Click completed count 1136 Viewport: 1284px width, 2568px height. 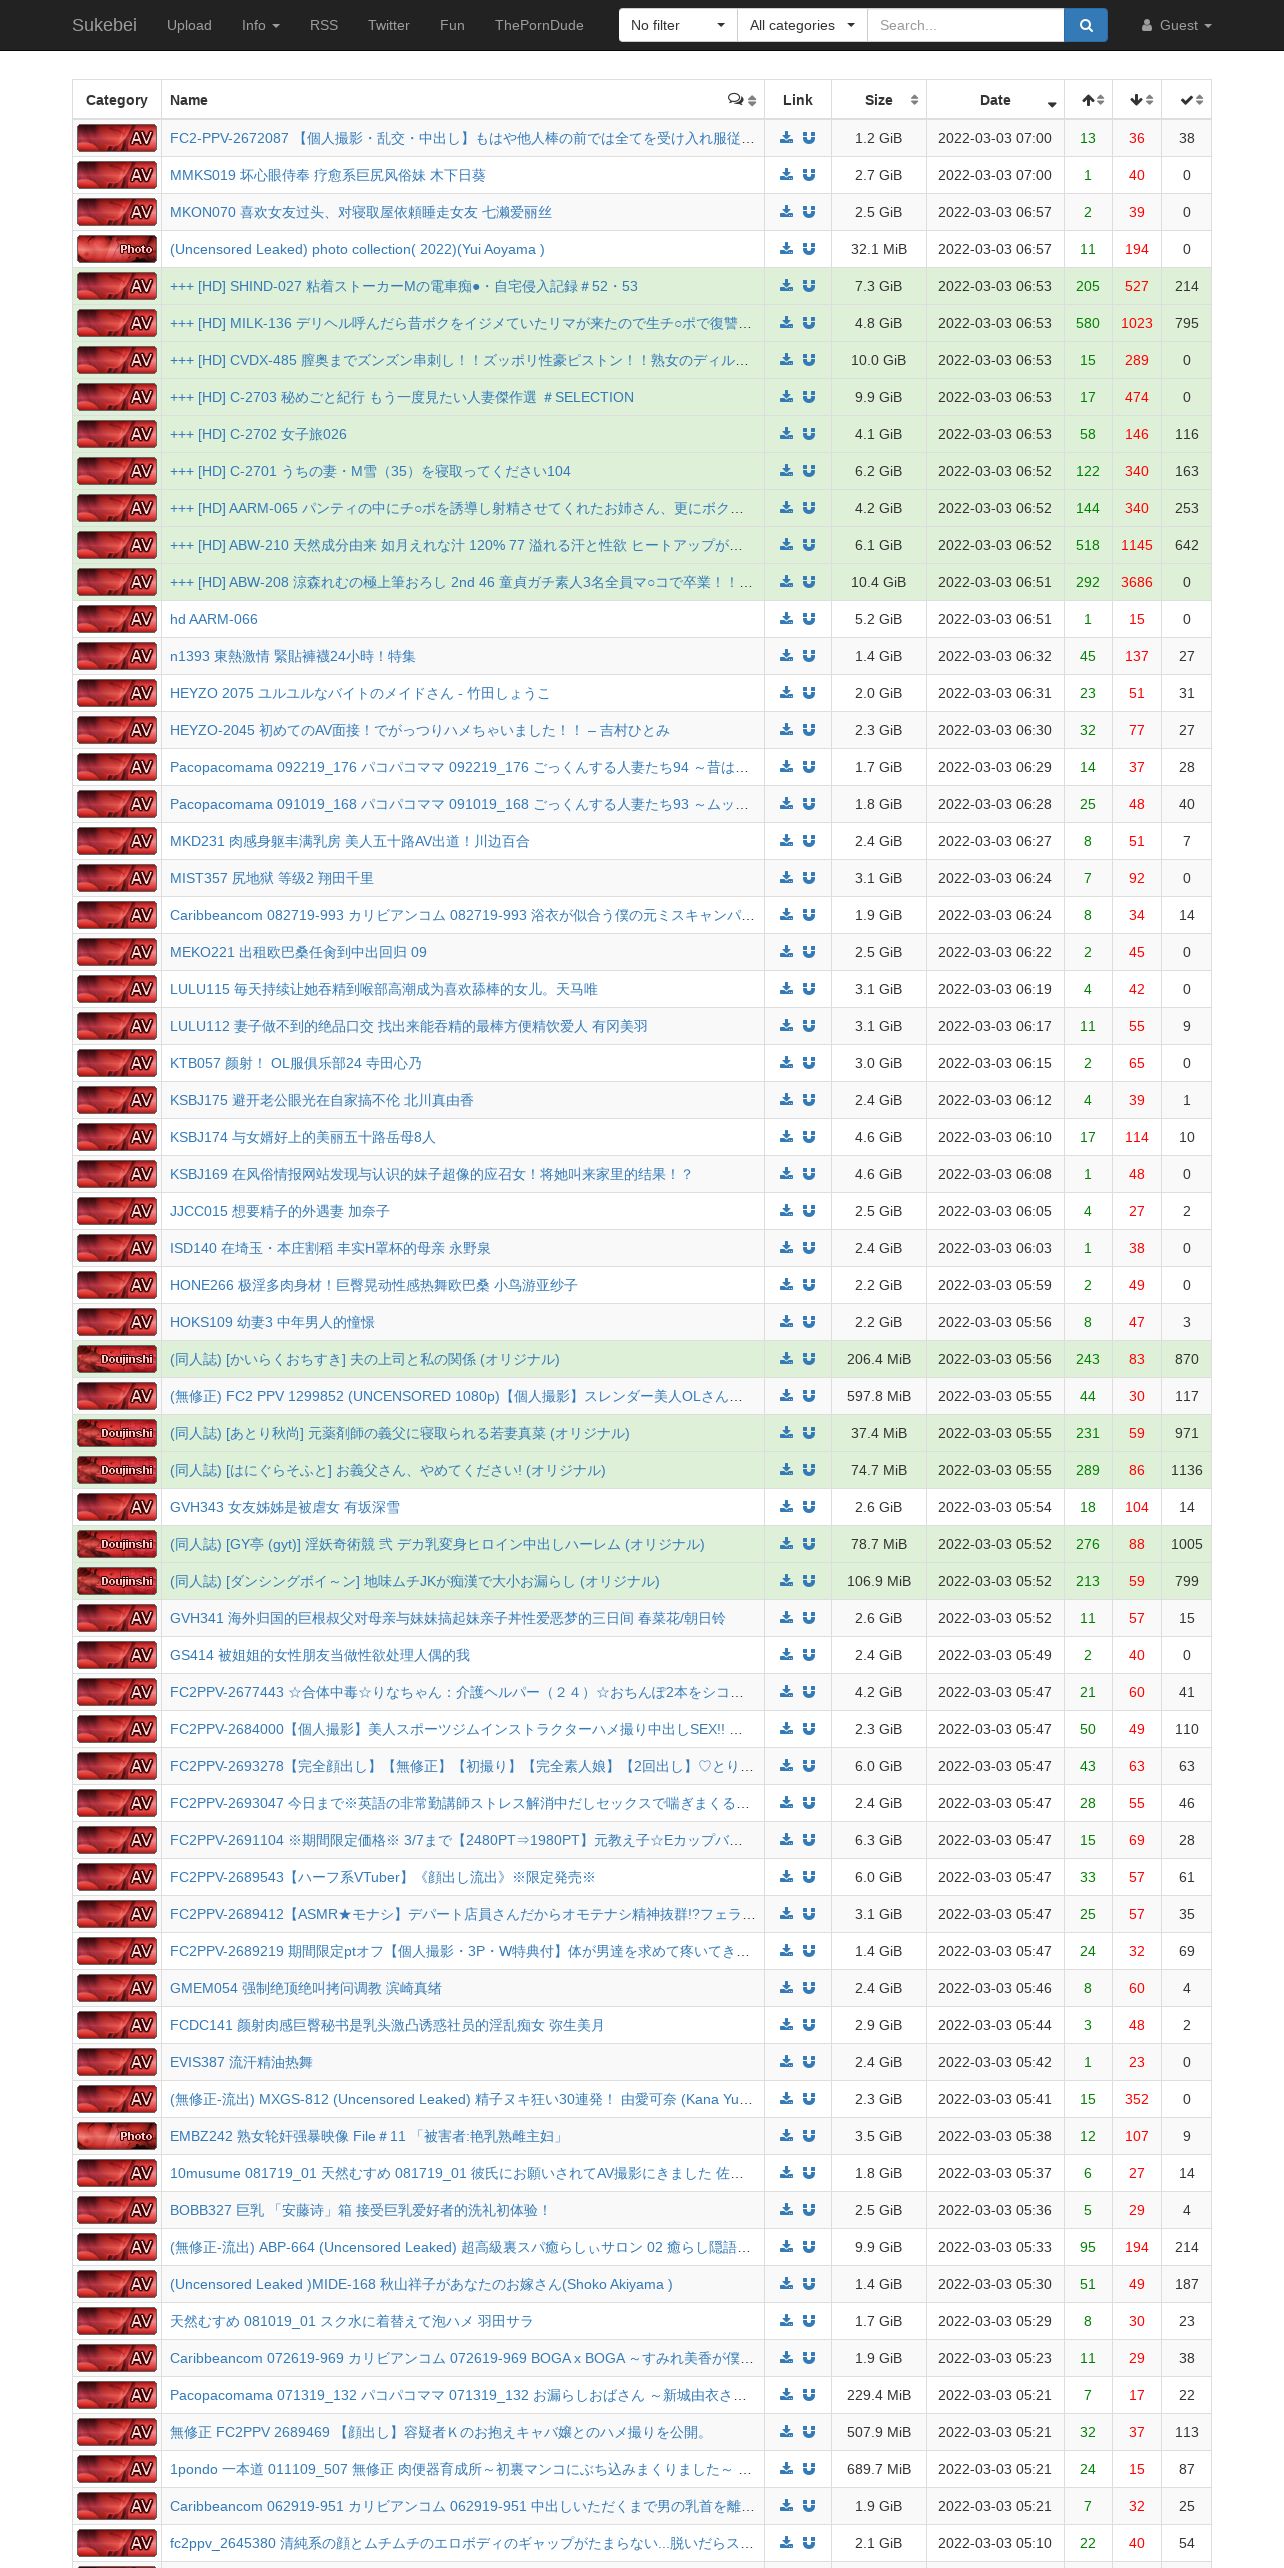coord(1187,1470)
